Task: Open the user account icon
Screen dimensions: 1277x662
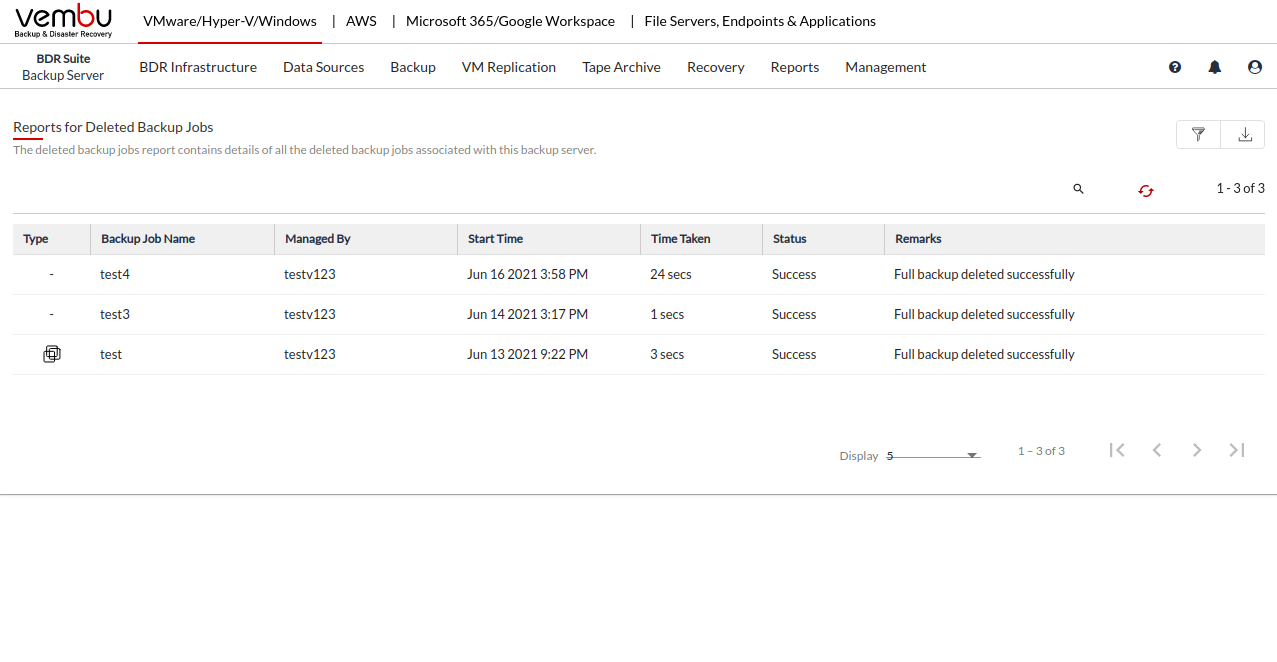Action: pos(1255,67)
